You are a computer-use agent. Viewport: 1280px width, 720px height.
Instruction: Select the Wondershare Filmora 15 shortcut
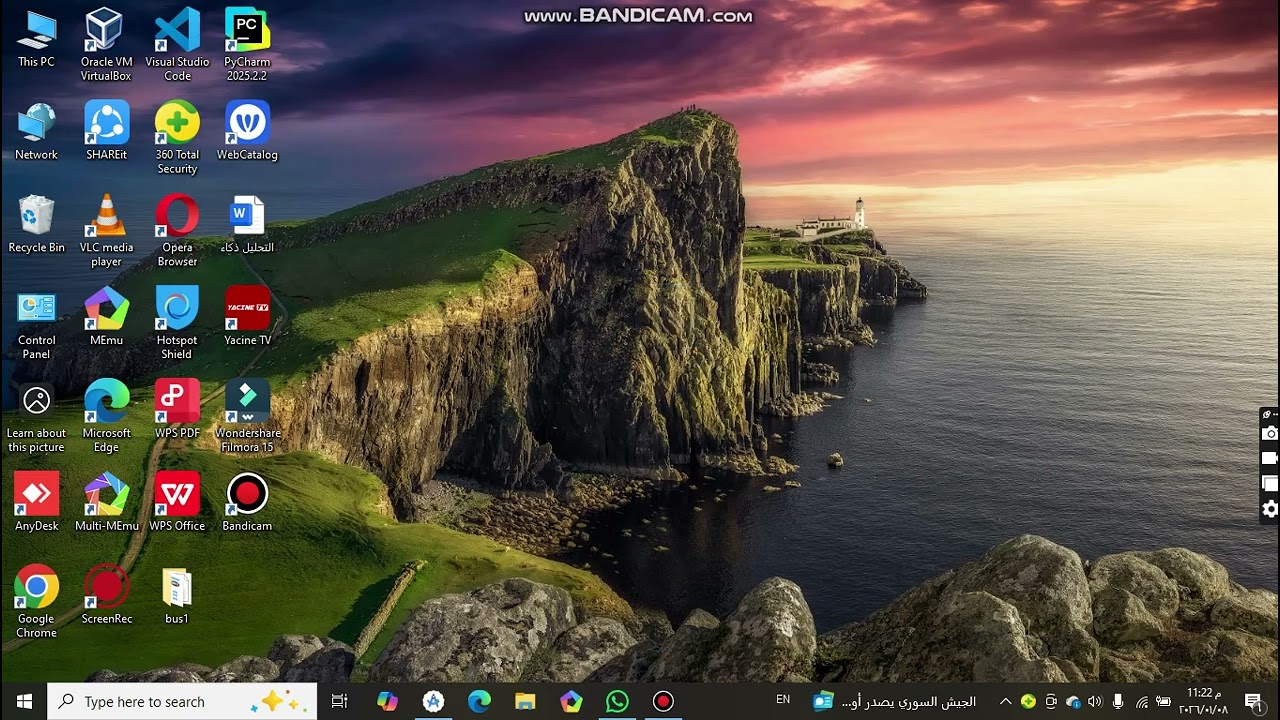point(247,416)
